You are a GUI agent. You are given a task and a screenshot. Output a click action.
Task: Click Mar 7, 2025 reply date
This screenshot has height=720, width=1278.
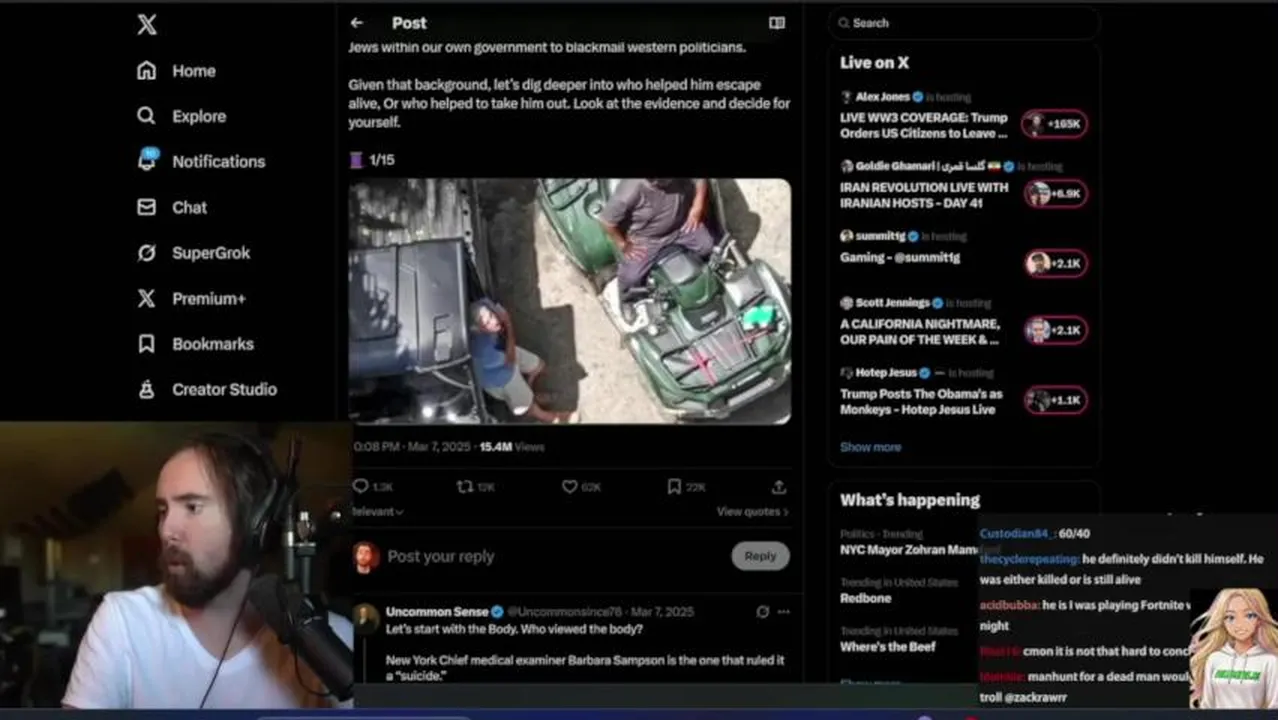click(x=662, y=611)
